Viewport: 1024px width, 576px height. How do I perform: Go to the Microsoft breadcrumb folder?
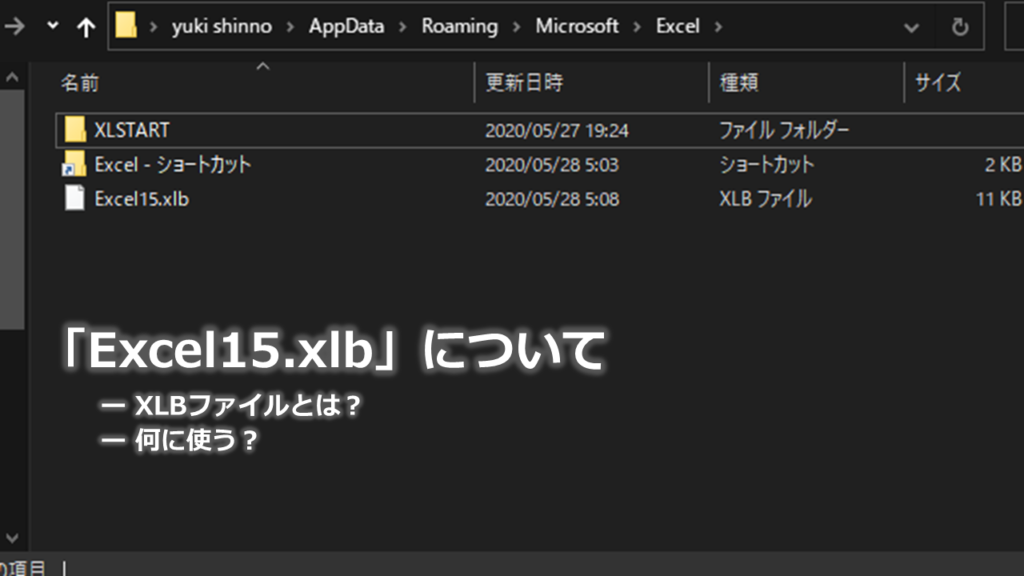(x=577, y=27)
